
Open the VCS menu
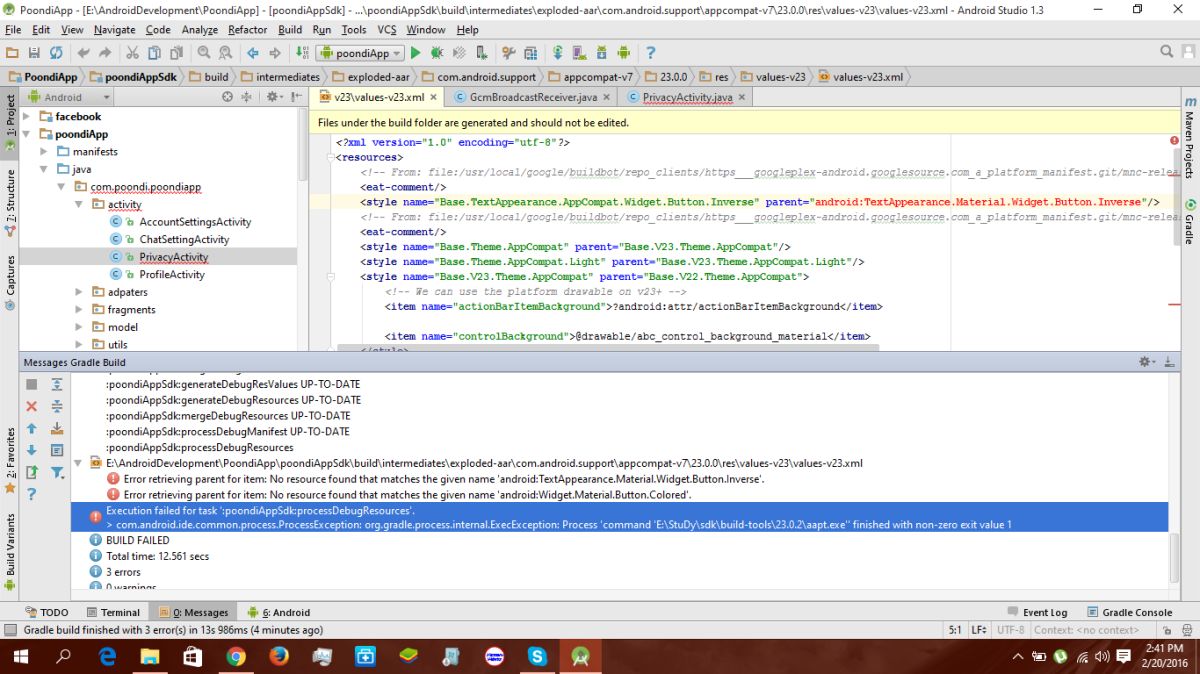tap(386, 30)
